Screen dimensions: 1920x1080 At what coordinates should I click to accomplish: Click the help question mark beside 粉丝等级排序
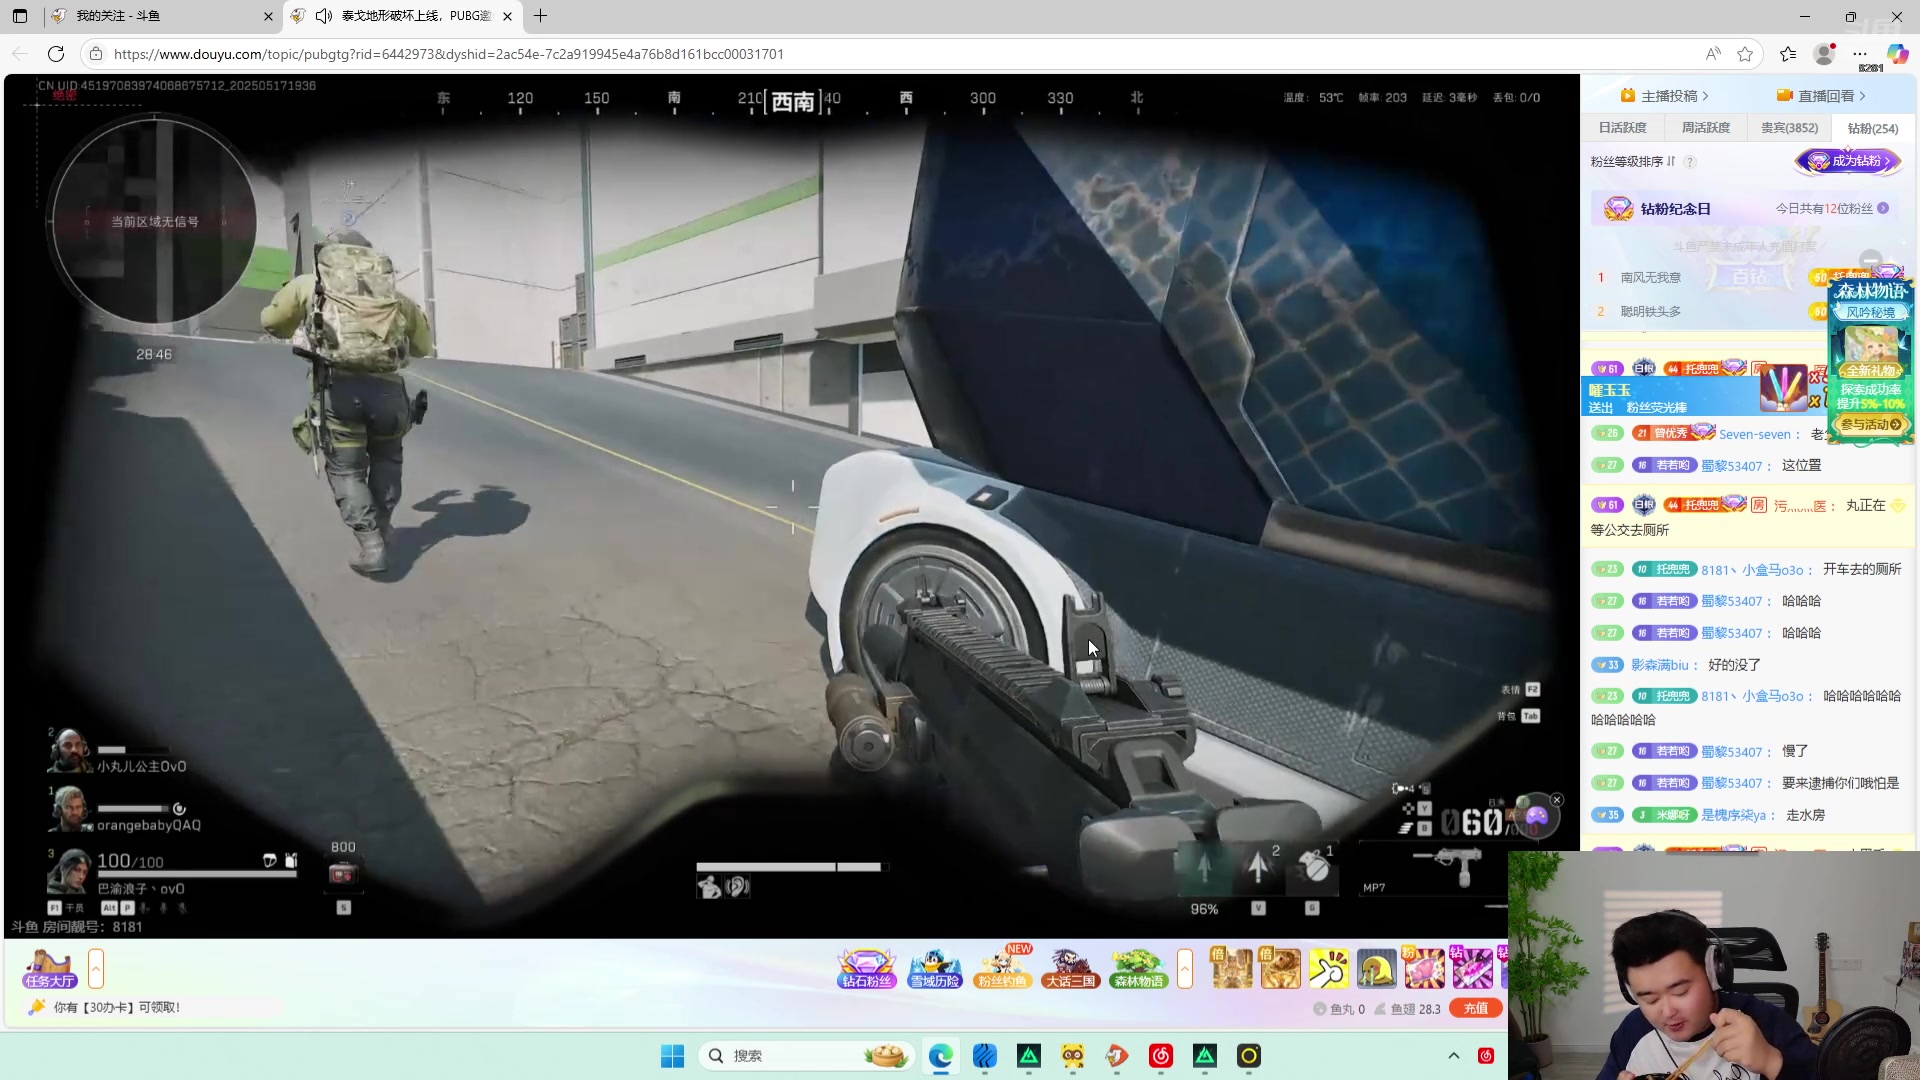(x=1690, y=162)
